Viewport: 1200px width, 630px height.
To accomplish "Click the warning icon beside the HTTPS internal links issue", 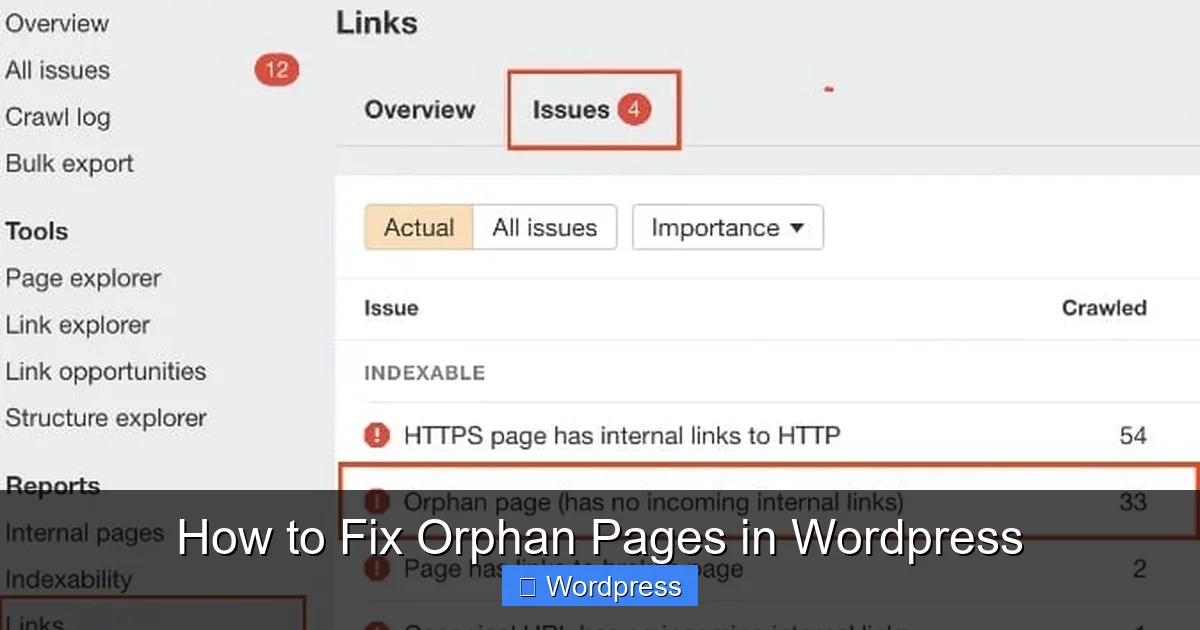I will [377, 435].
